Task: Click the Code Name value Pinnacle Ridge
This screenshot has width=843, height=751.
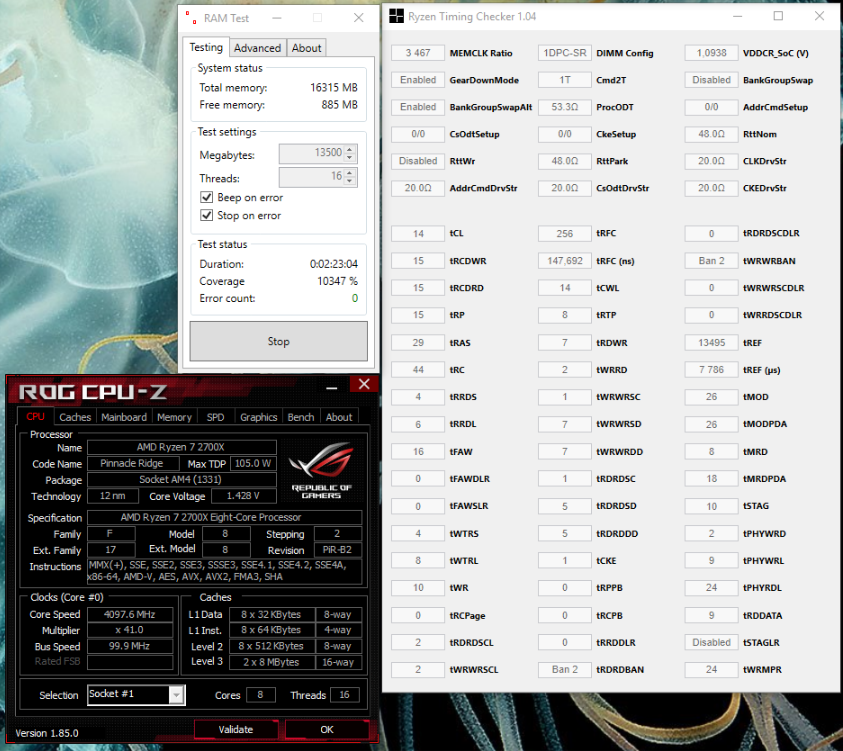Action: [132, 463]
